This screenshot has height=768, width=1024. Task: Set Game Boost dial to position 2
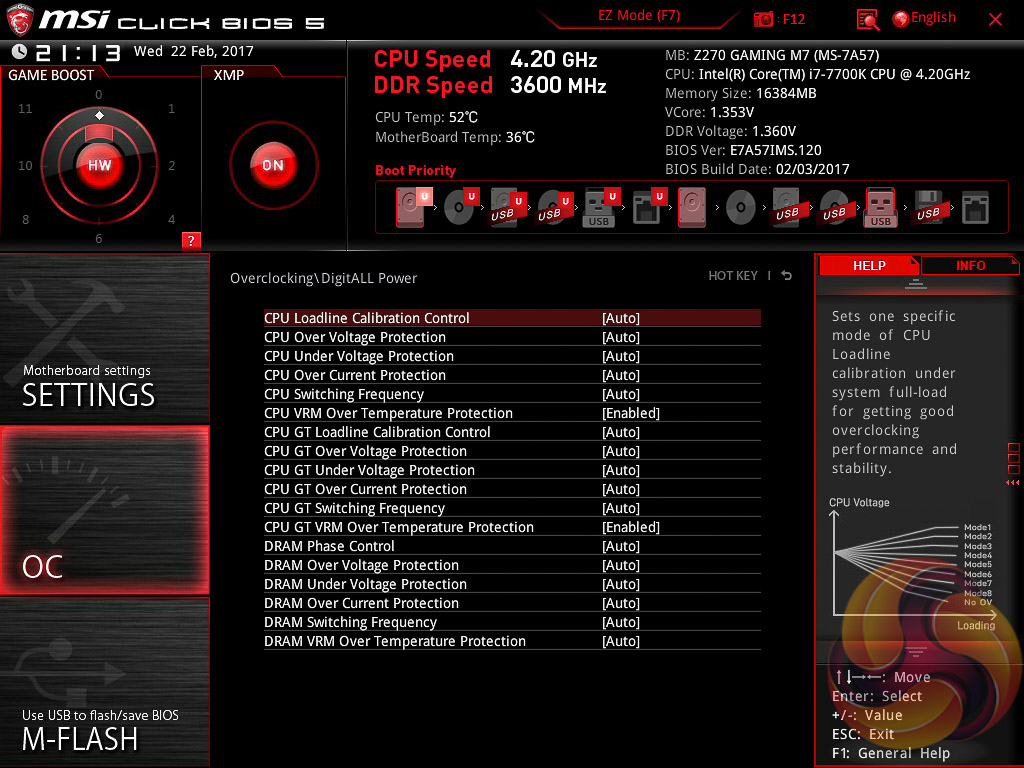171,165
